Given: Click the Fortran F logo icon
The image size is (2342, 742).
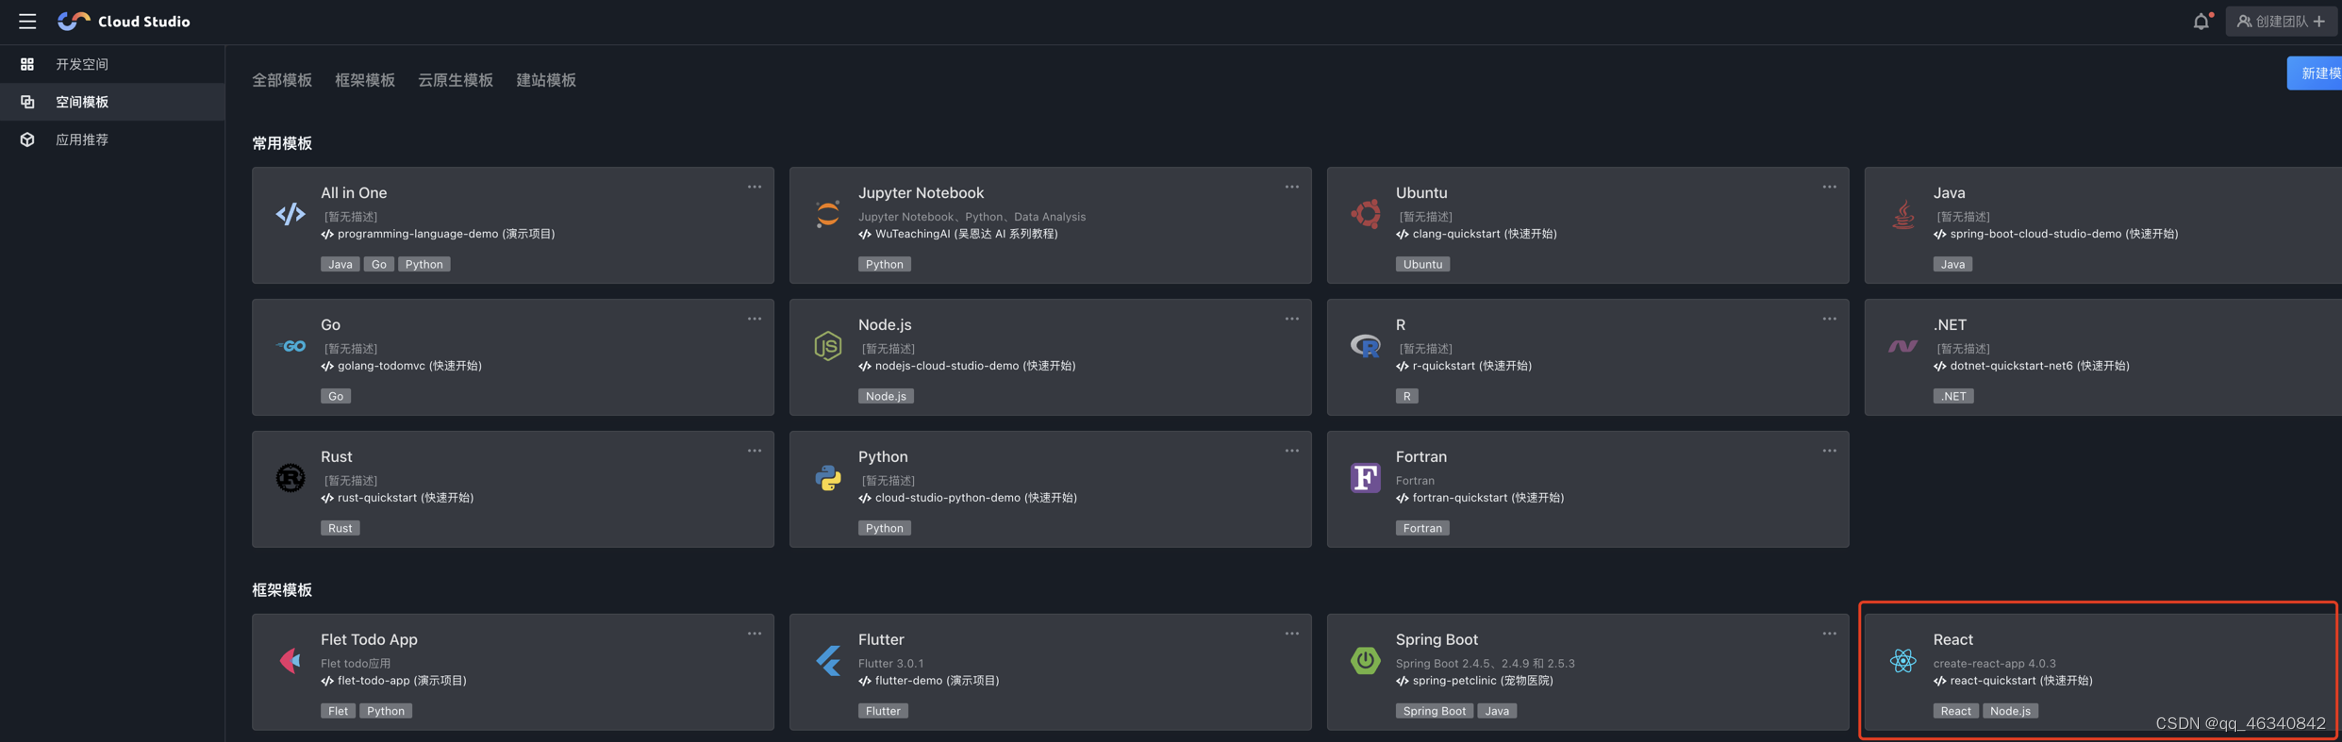Looking at the screenshot, I should (x=1365, y=478).
